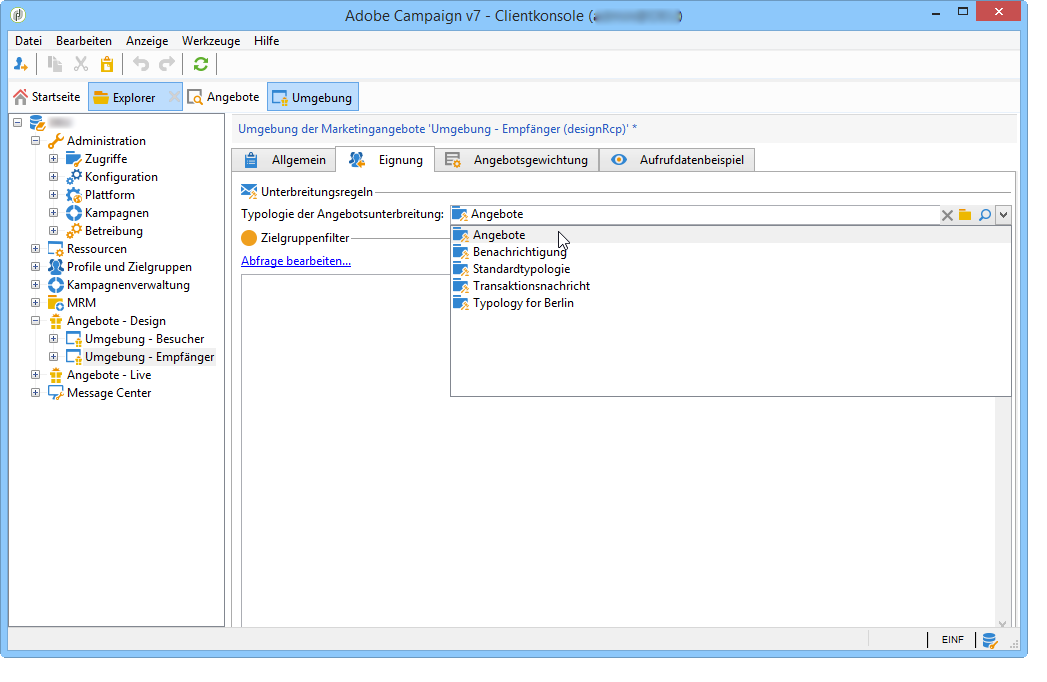Image resolution: width=1047 pixels, height=682 pixels.
Task: Click the typology input field showing Angebote
Action: click(x=694, y=214)
